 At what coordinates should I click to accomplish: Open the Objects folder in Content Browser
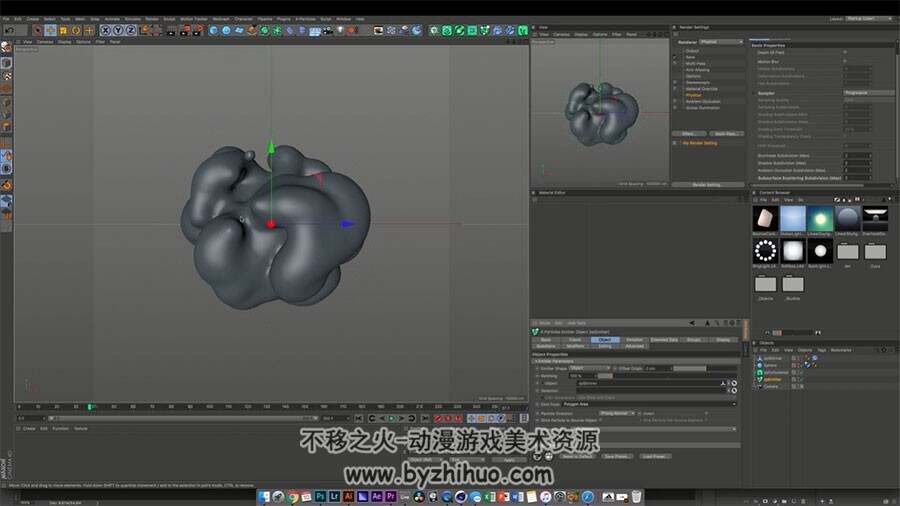765,284
